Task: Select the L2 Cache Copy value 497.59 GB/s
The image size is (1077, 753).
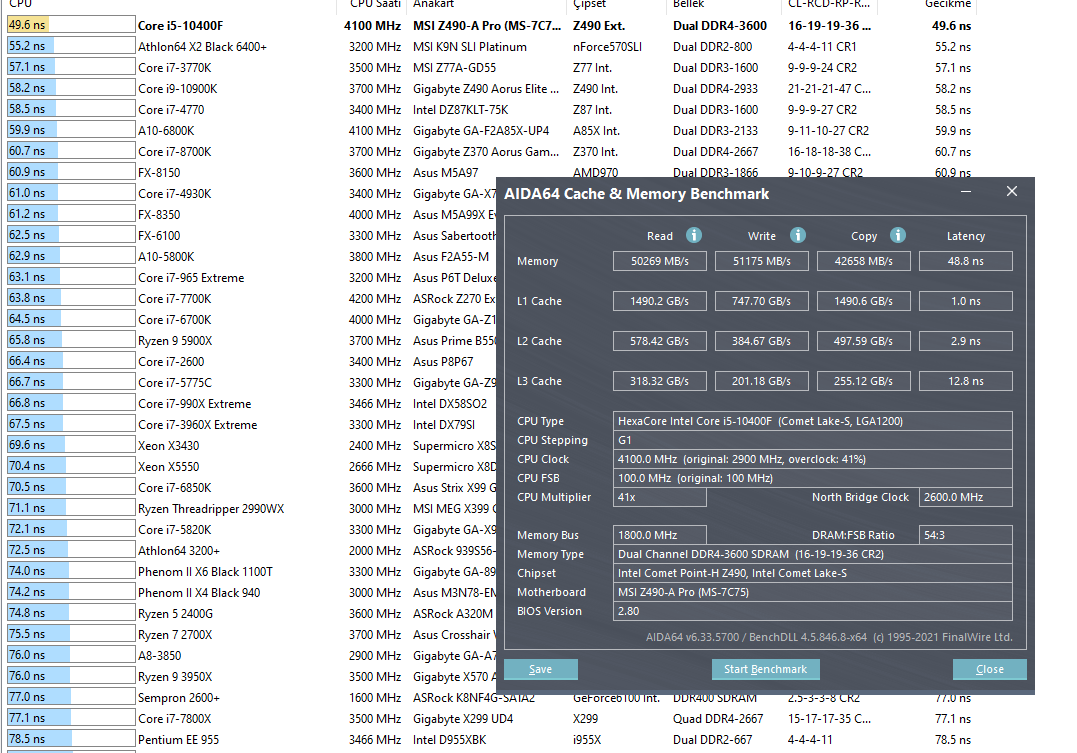Action: pyautogui.click(x=863, y=341)
